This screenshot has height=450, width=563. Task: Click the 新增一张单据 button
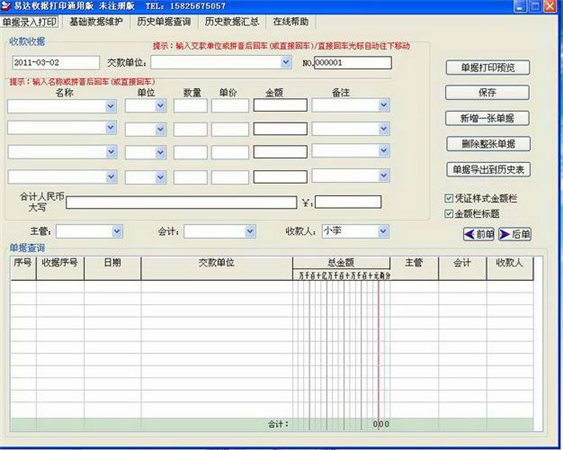click(x=487, y=118)
